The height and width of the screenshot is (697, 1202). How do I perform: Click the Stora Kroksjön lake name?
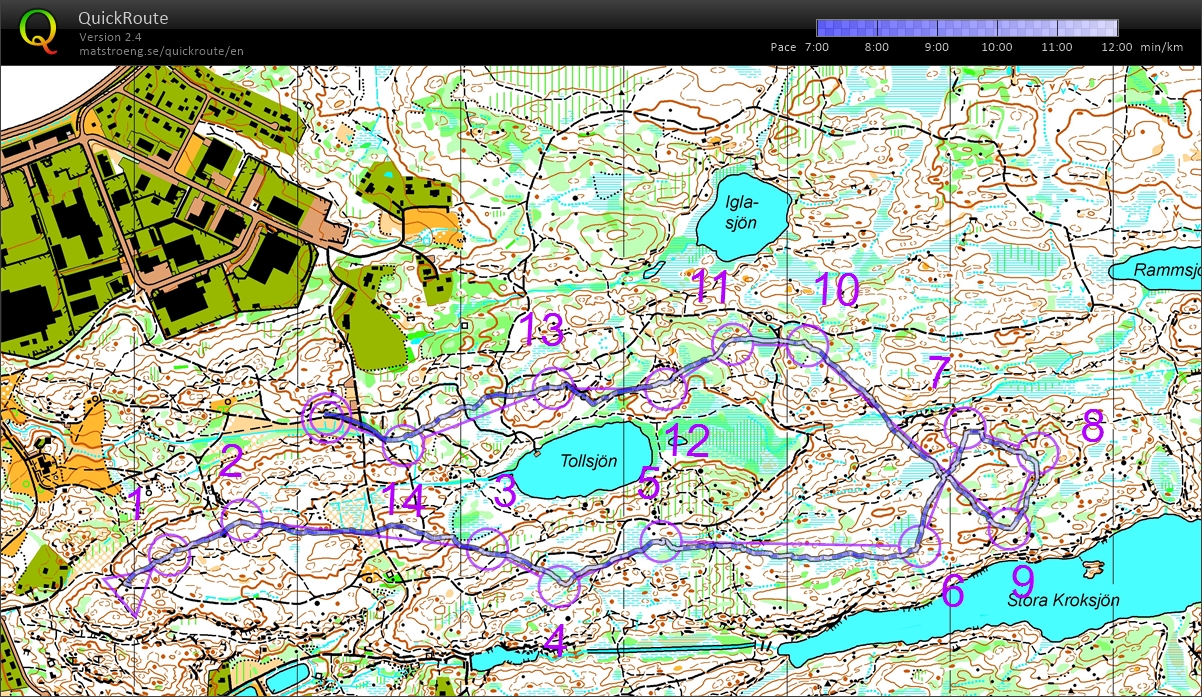point(1063,600)
